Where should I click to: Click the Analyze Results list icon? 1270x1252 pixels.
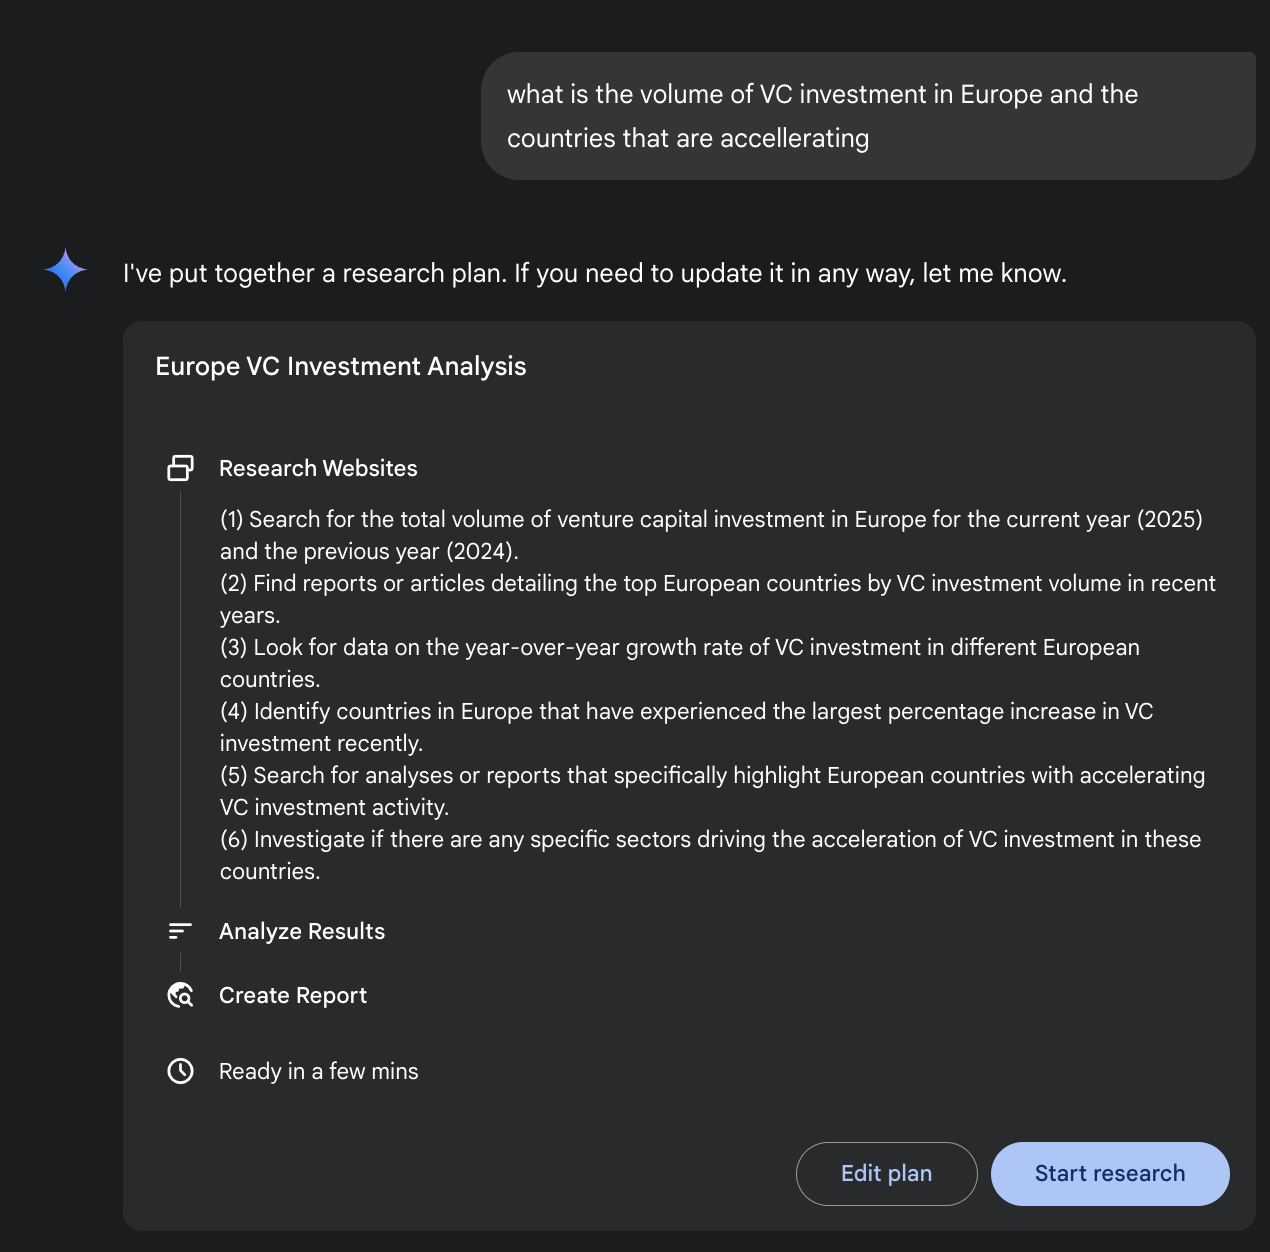coord(180,931)
